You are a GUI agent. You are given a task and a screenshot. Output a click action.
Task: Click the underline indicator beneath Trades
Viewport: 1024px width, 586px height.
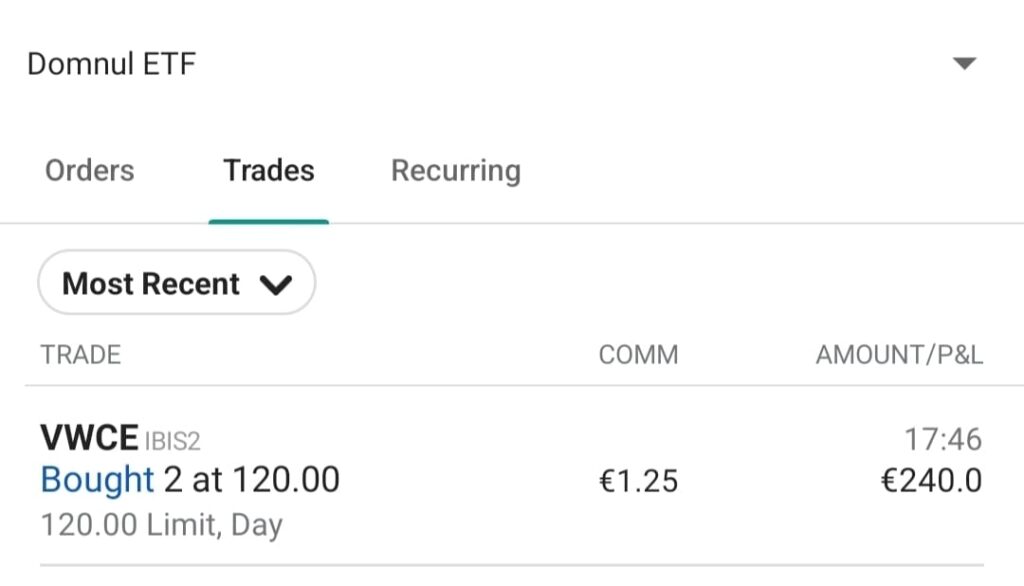tap(269, 220)
